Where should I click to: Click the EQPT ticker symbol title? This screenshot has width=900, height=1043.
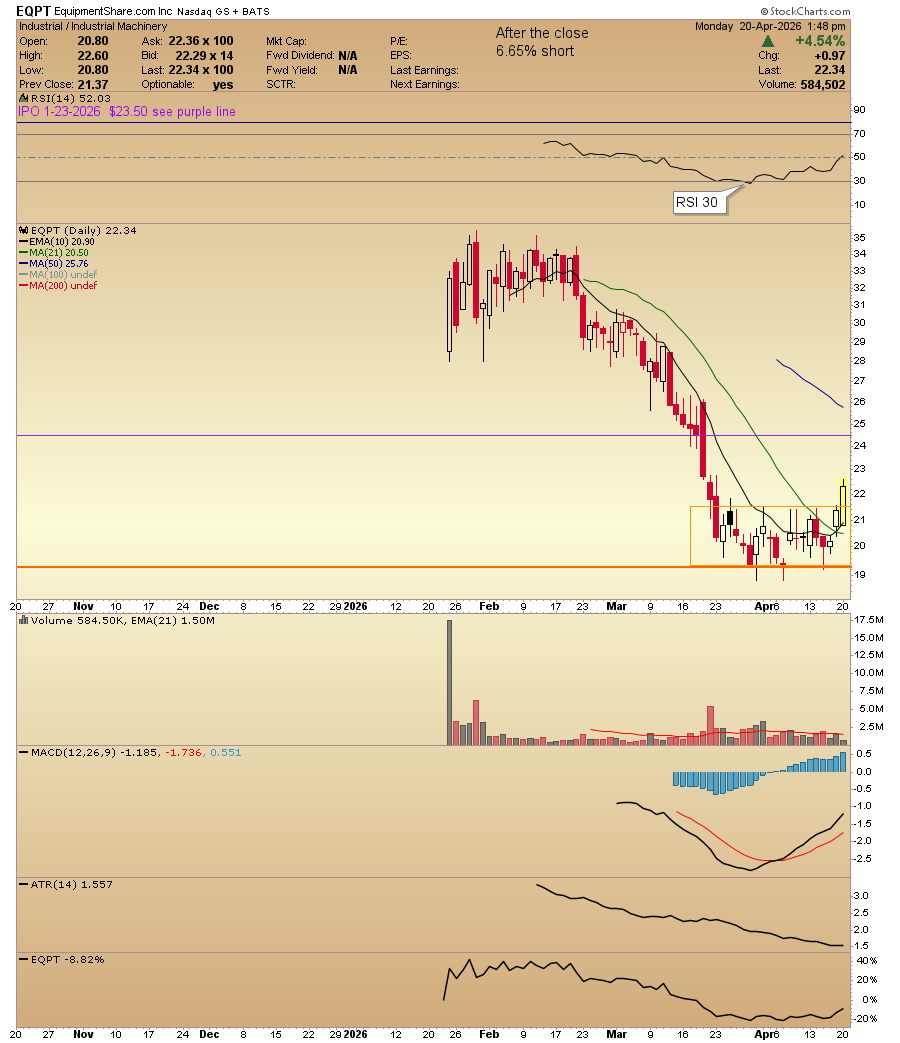33,11
